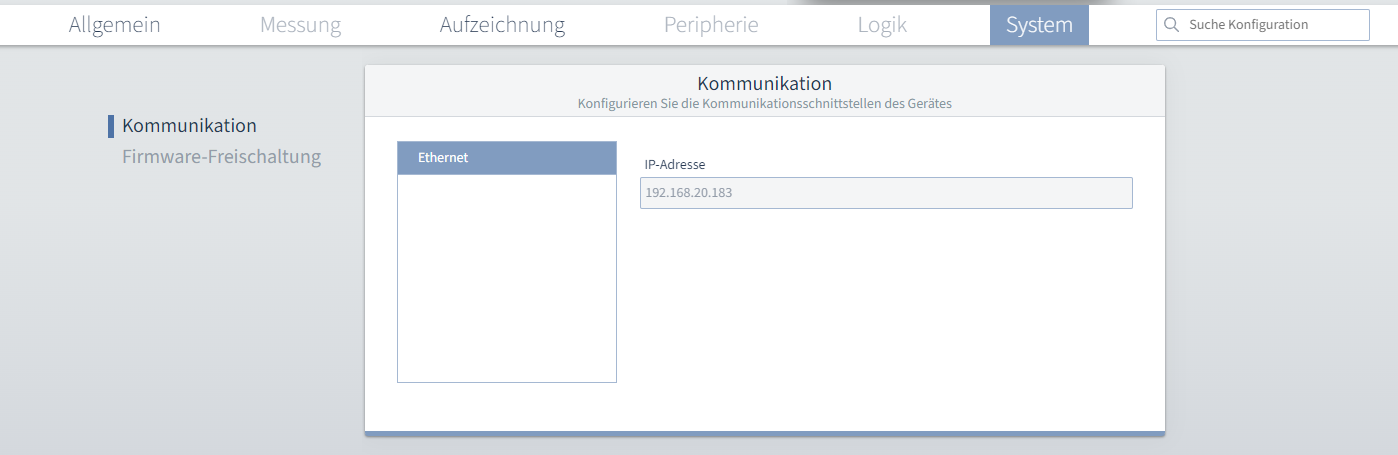The height and width of the screenshot is (455, 1398).
Task: Click the grey background below Firmware-Freischaltung
Action: pos(220,300)
